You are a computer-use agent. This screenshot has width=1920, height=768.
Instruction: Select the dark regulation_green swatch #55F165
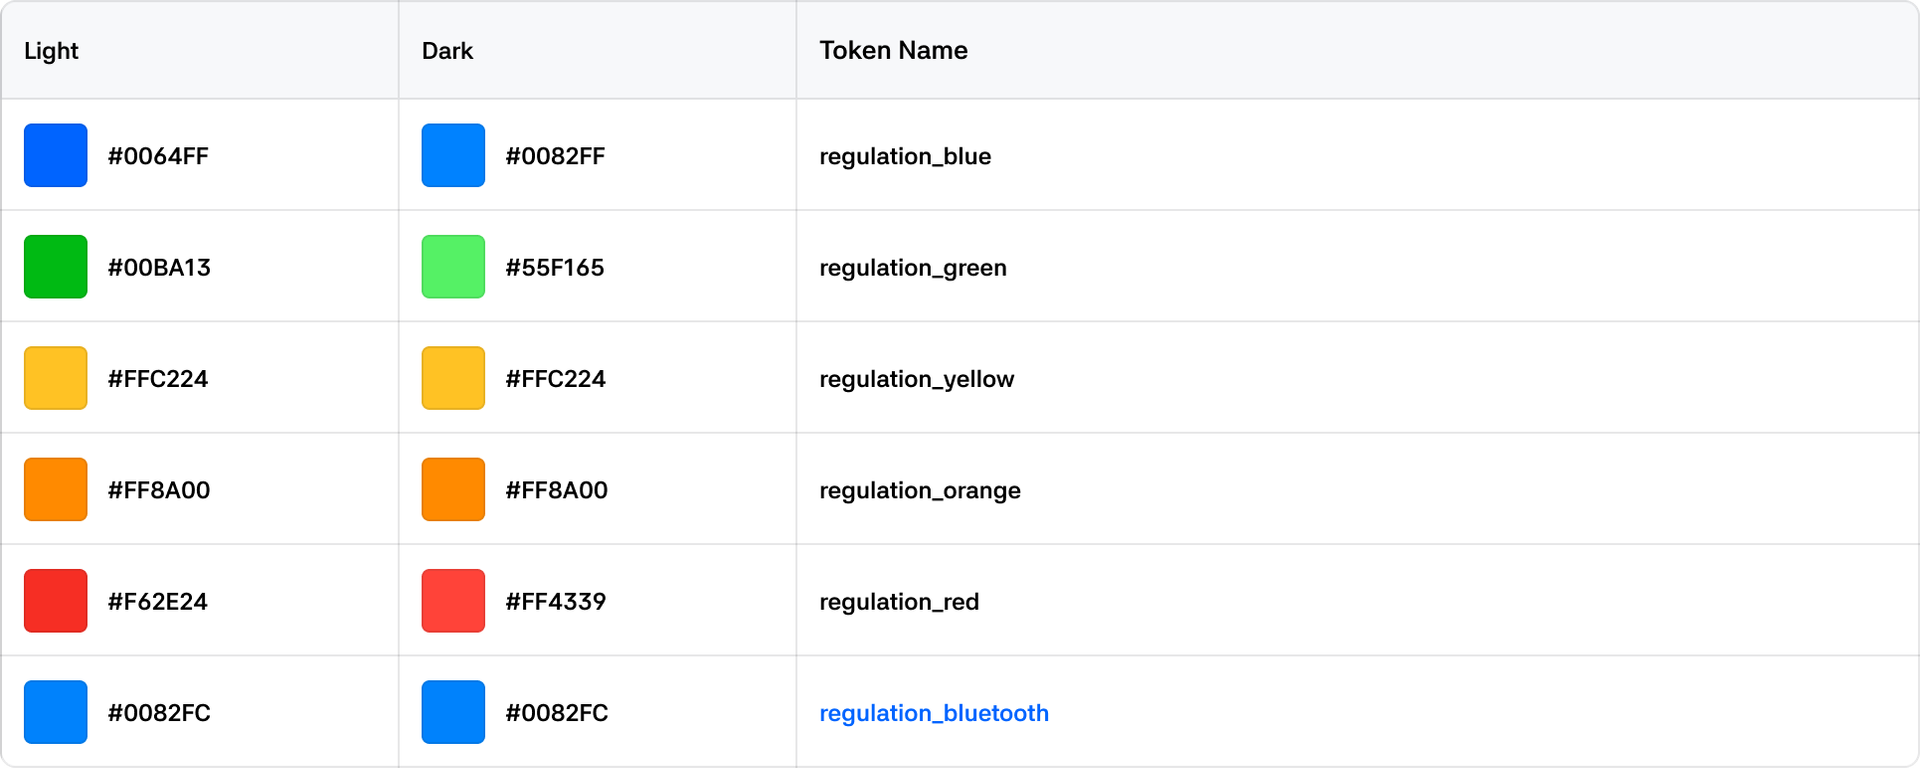point(453,267)
